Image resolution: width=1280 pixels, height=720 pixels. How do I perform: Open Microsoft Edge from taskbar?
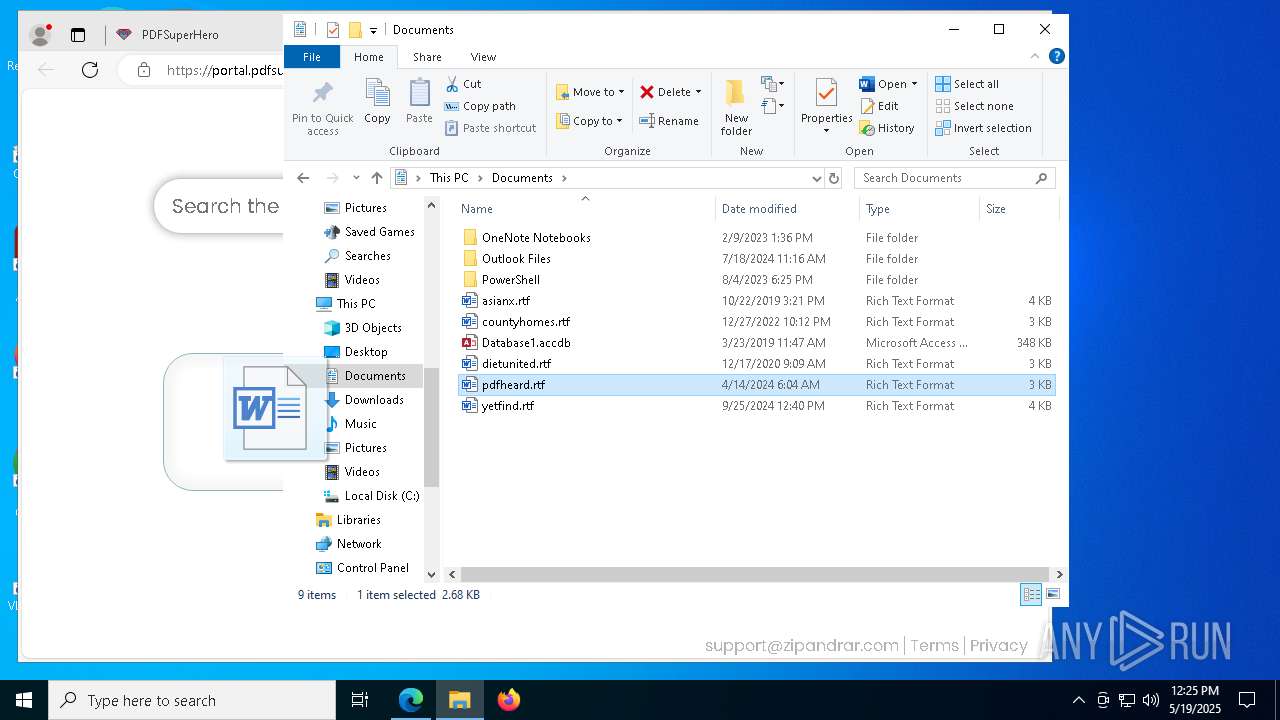coord(411,700)
